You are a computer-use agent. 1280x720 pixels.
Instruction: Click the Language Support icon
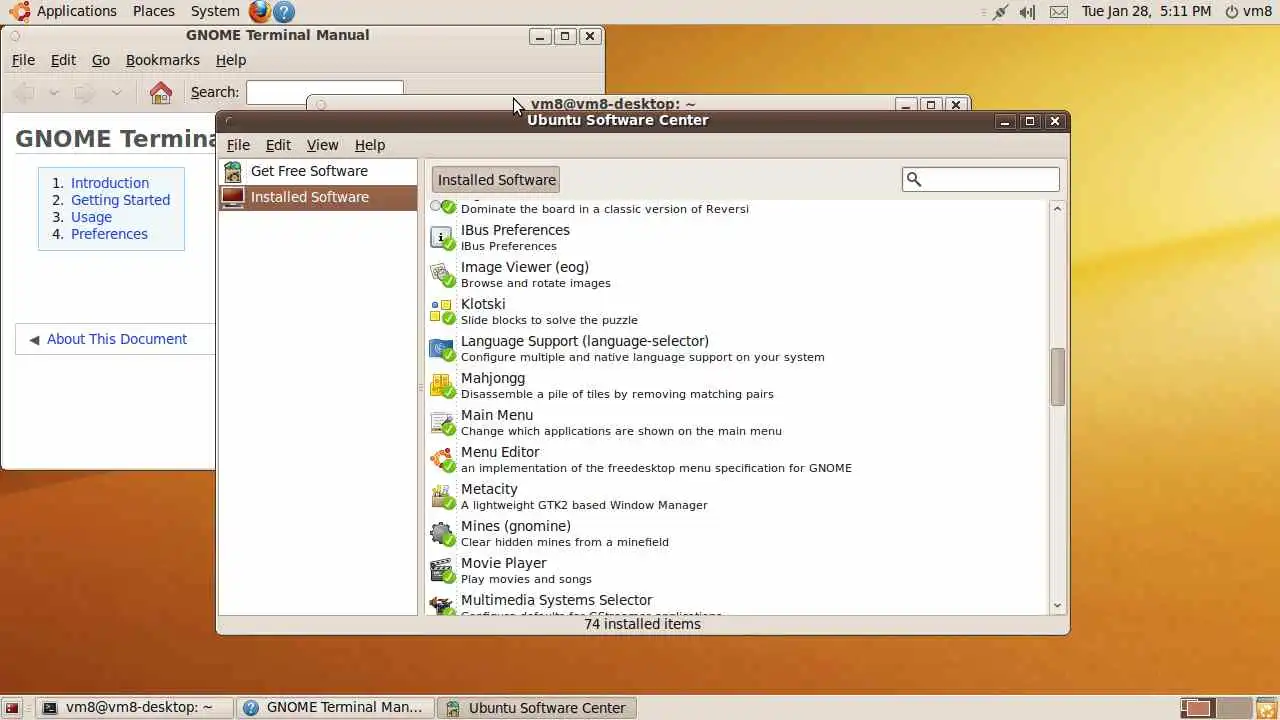442,349
